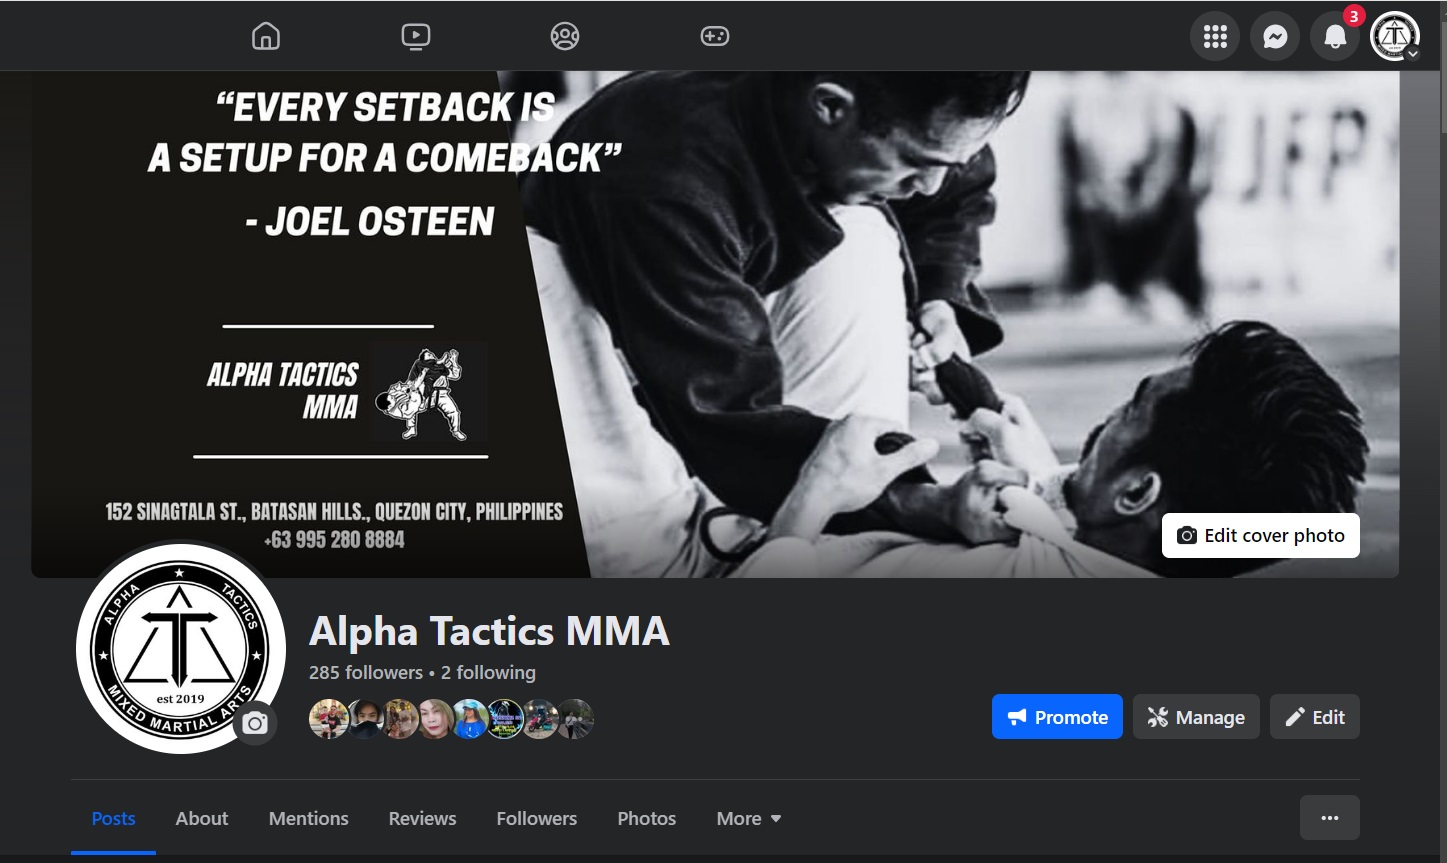Click the camera icon on profile picture
This screenshot has width=1447, height=863.
click(x=255, y=723)
